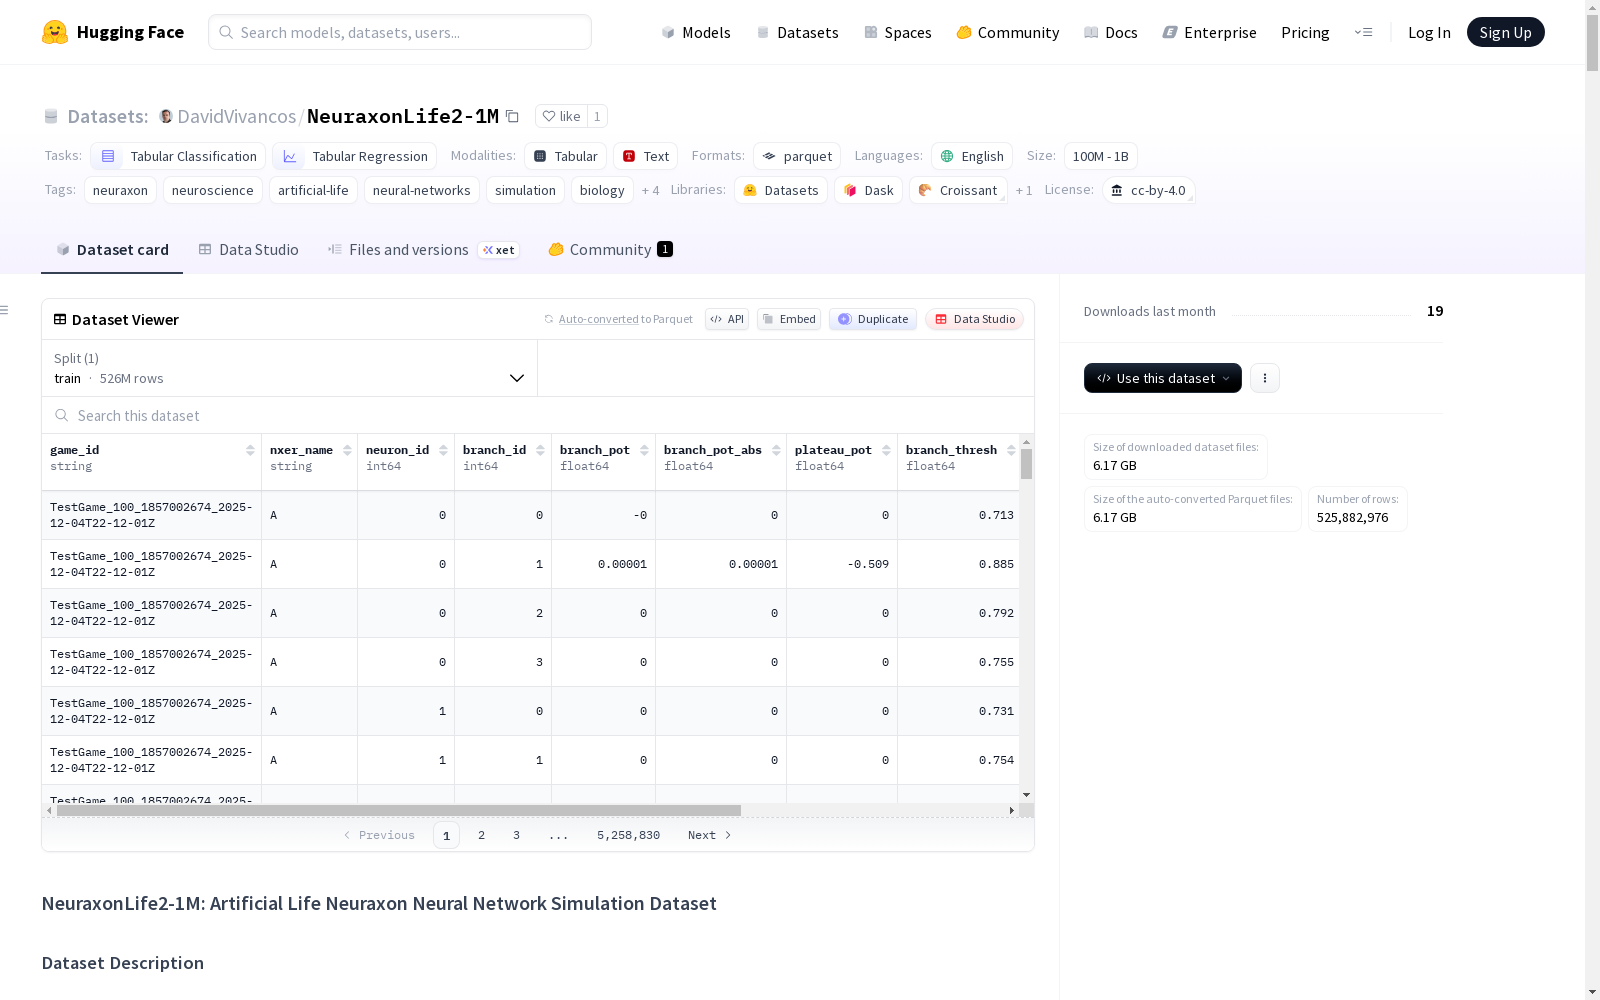Click DavidVivancos avatar icon
This screenshot has height=1000, width=1600.
click(166, 116)
